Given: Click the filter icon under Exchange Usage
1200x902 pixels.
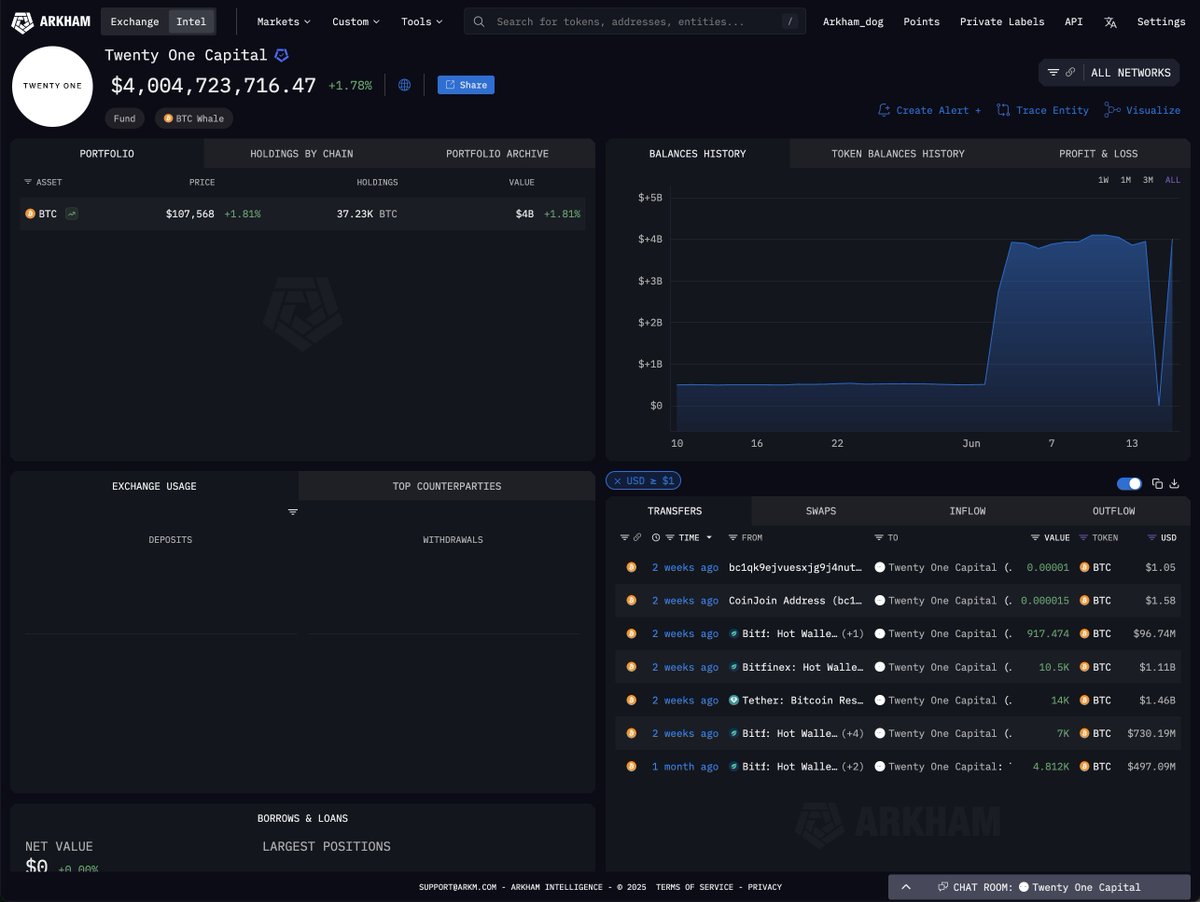Looking at the screenshot, I should click(293, 512).
